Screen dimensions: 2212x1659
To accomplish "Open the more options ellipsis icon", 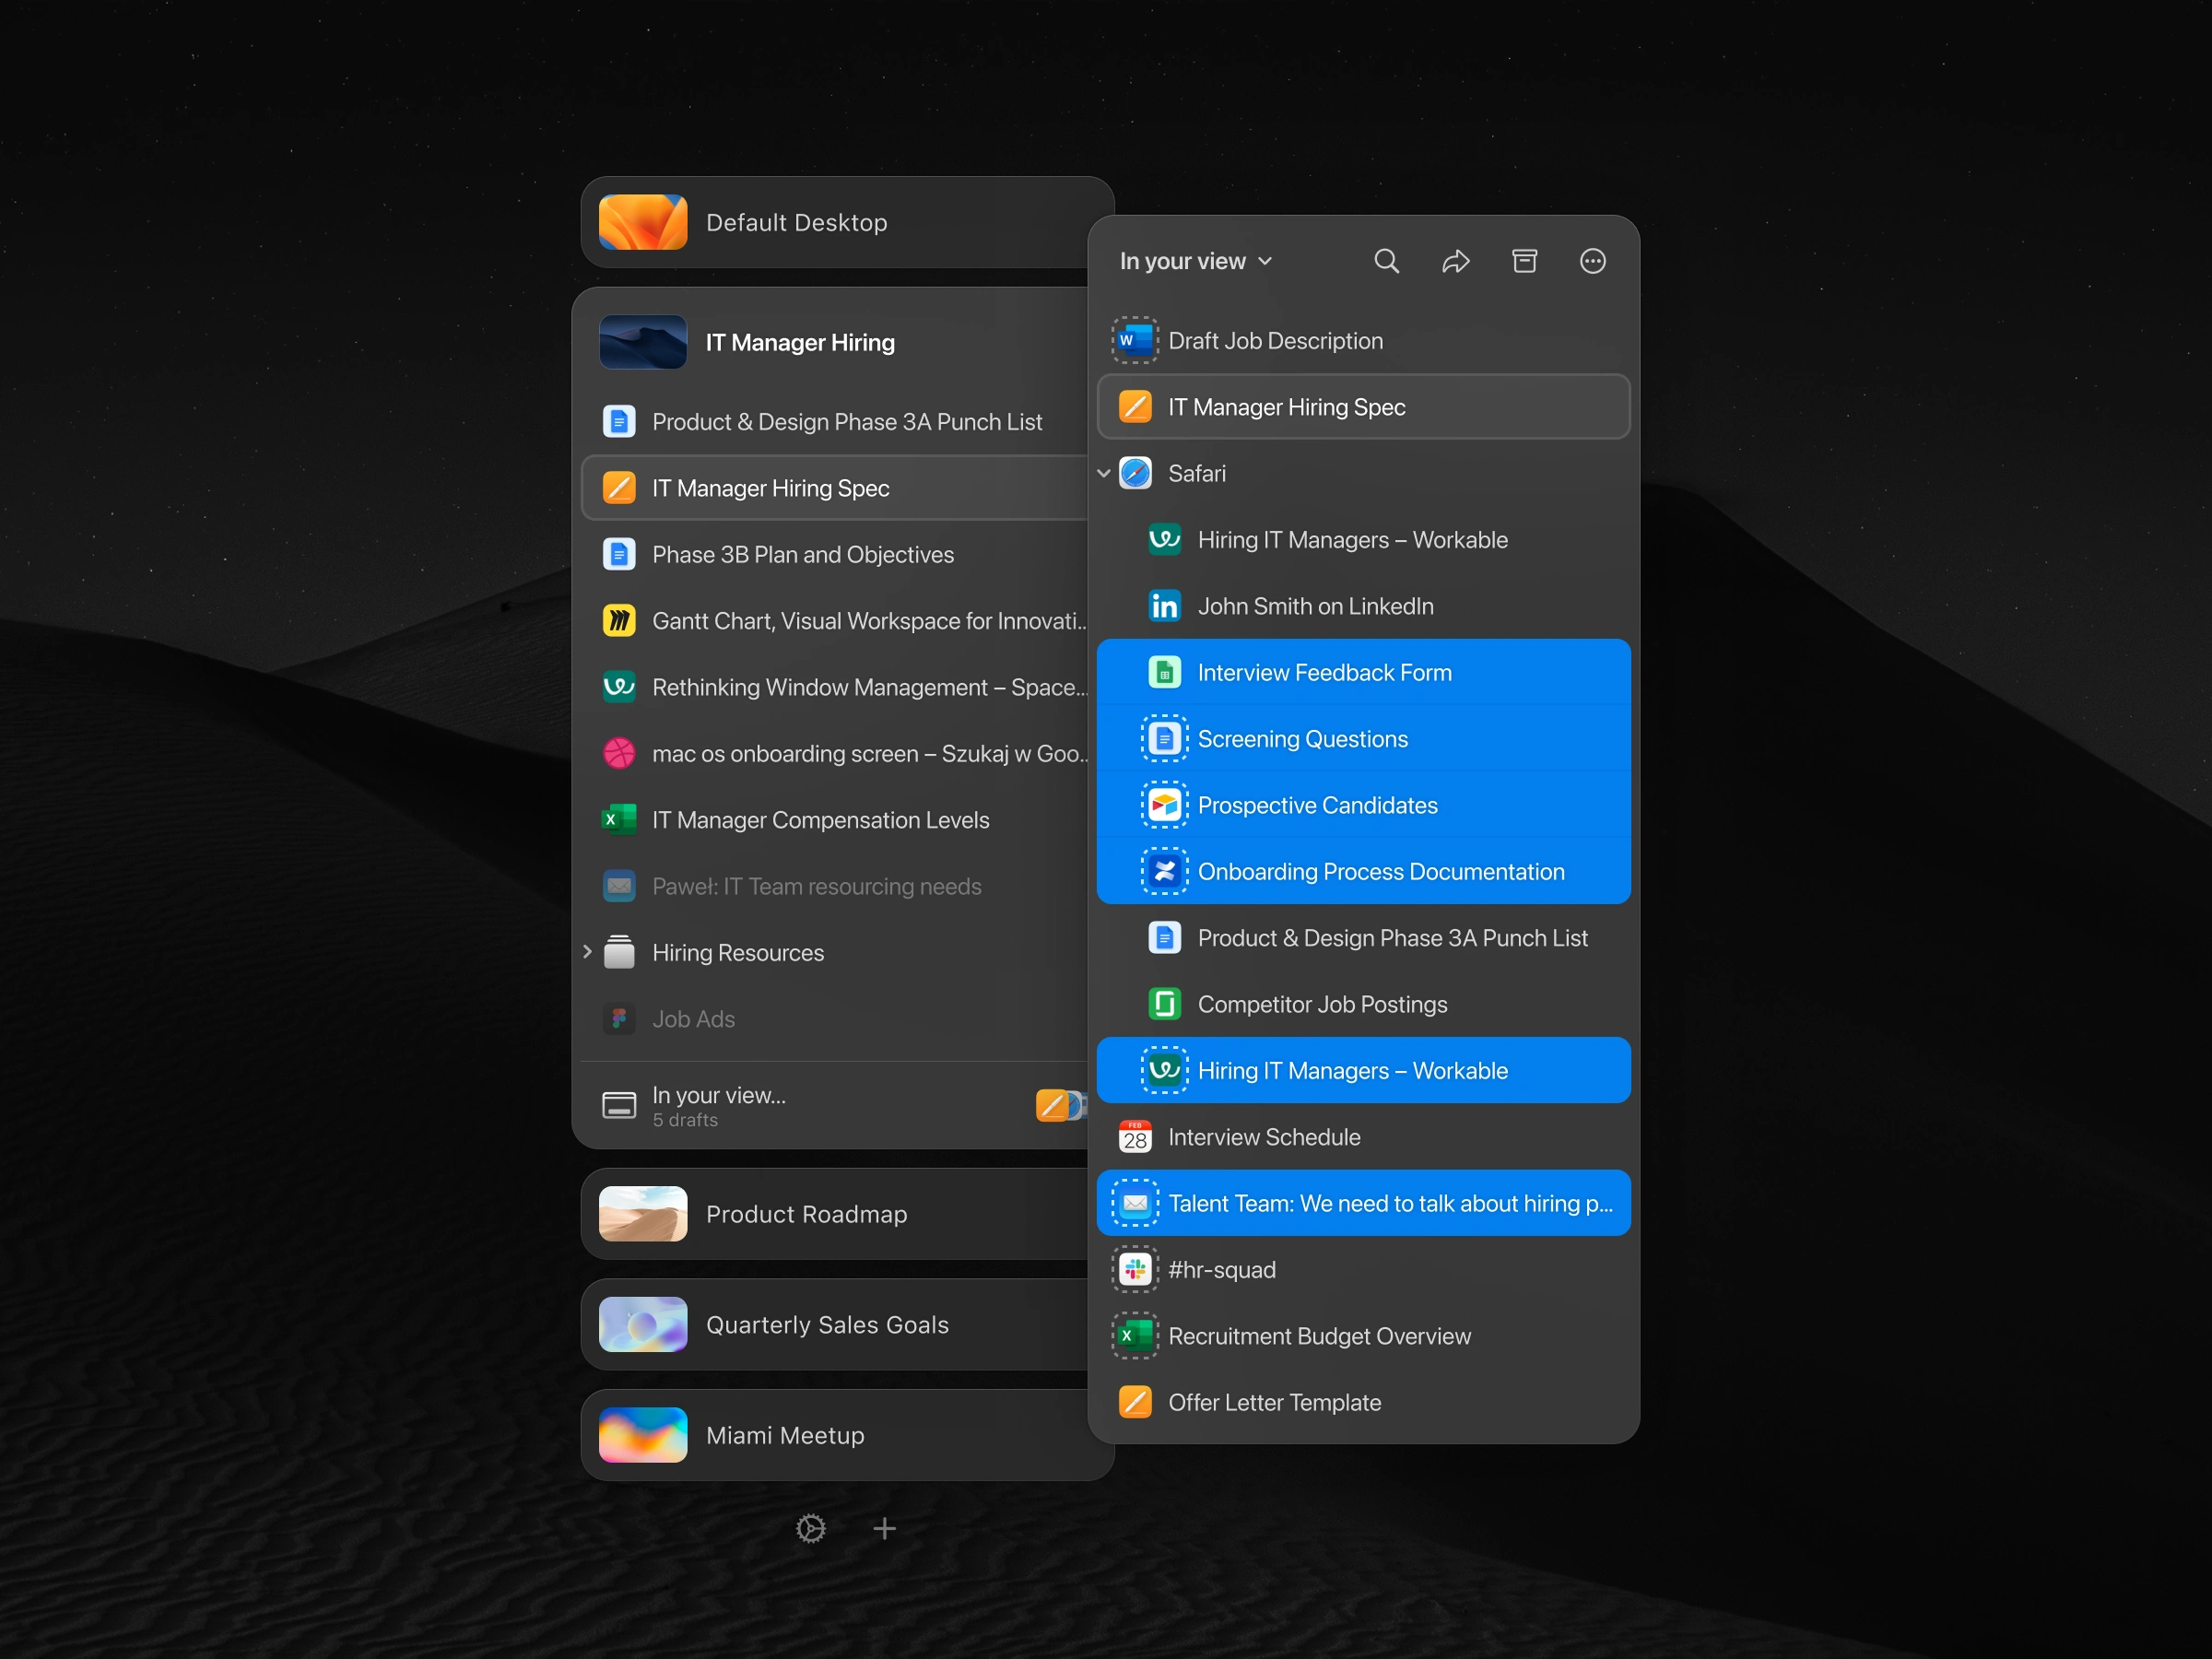I will coord(1592,261).
